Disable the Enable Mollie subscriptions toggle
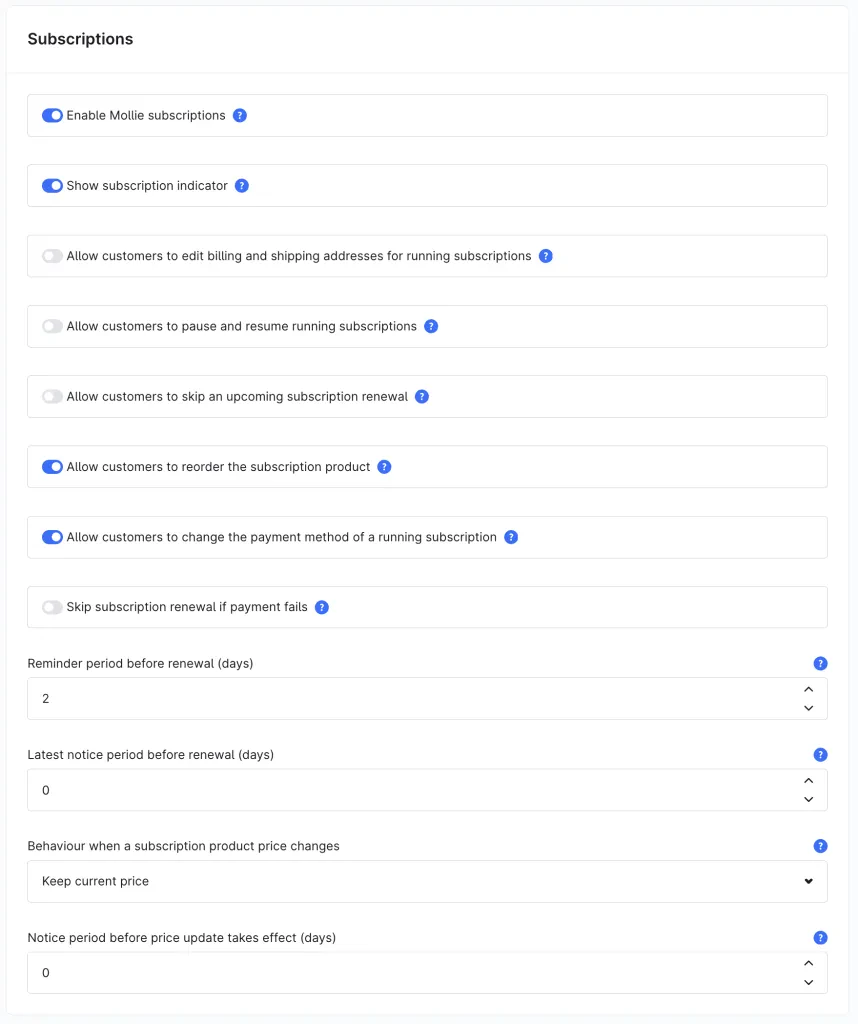Screen dimensions: 858x1024 pyautogui.click(x=52, y=116)
